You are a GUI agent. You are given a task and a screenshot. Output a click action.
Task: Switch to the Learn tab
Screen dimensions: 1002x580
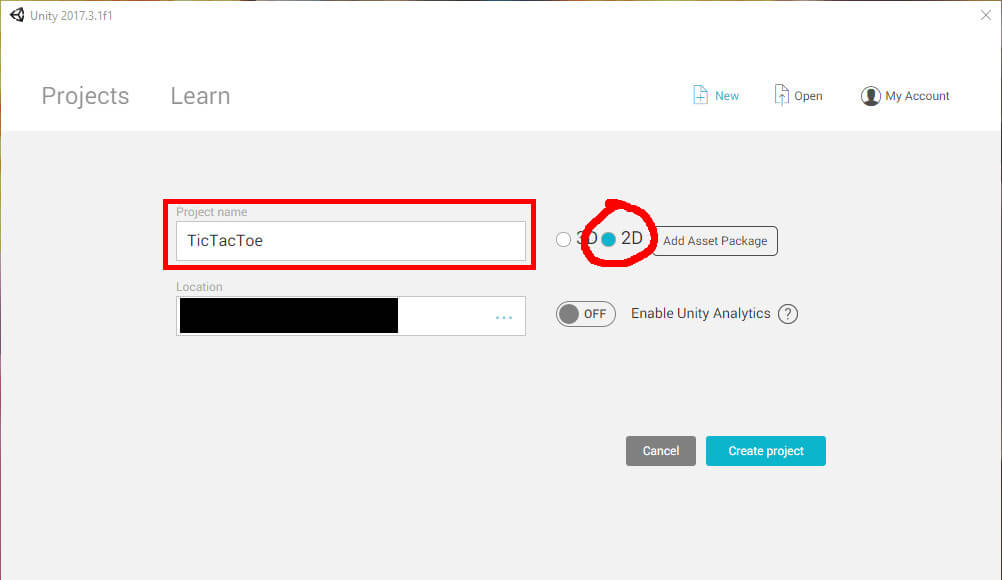click(200, 96)
